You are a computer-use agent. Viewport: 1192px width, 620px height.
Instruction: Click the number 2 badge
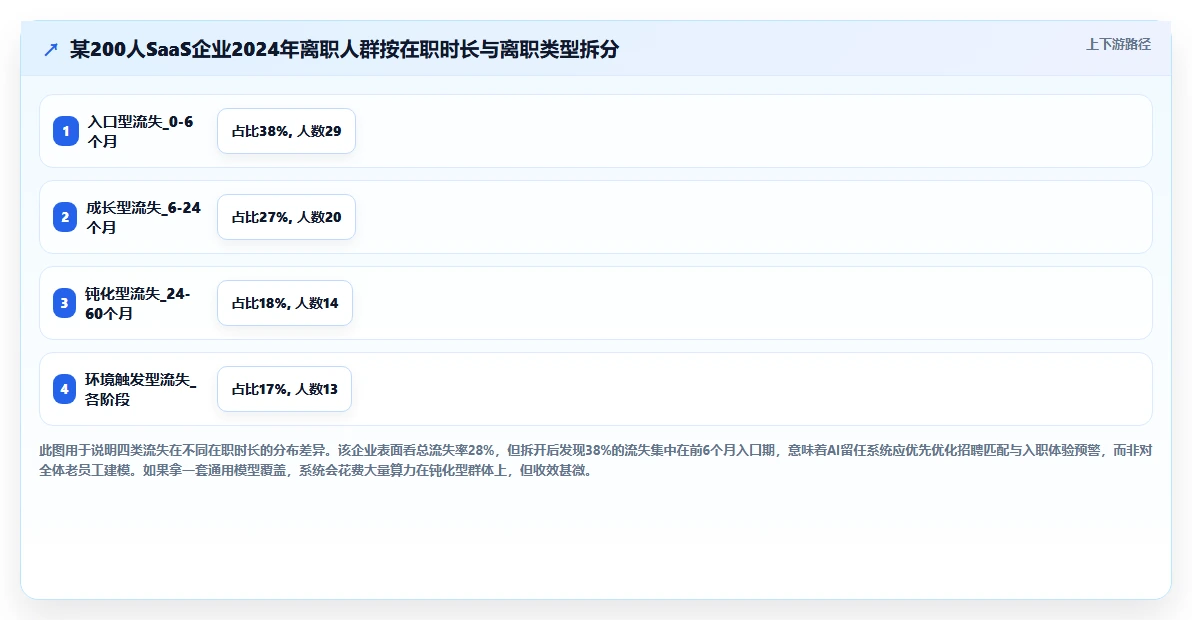click(65, 217)
